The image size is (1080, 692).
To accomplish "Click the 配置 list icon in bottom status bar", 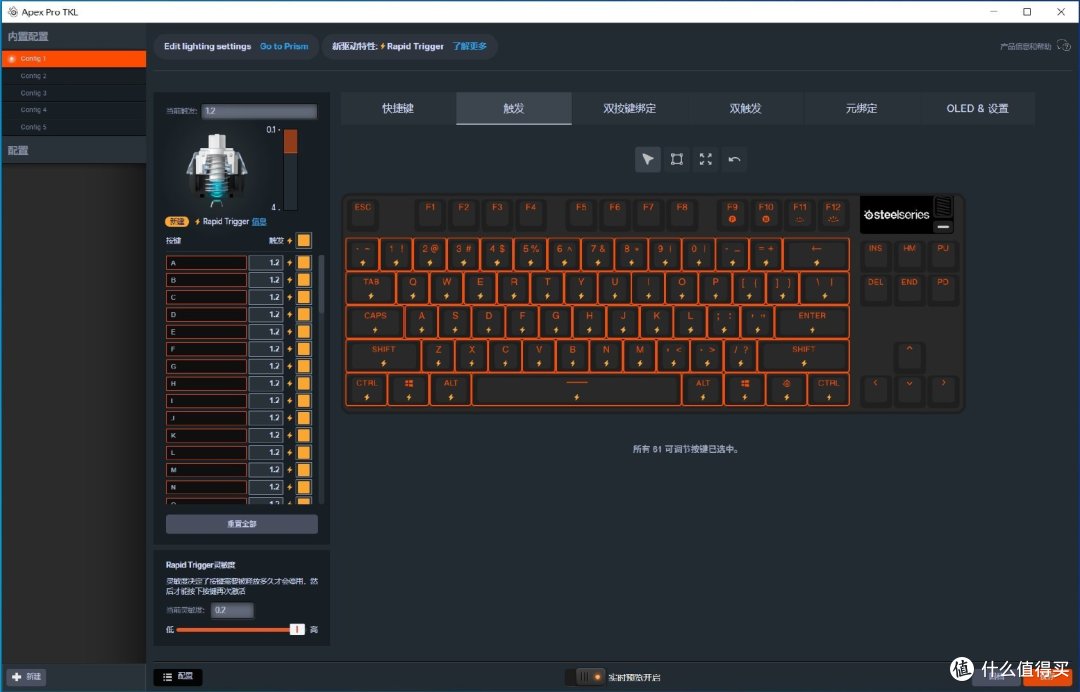I will (165, 676).
